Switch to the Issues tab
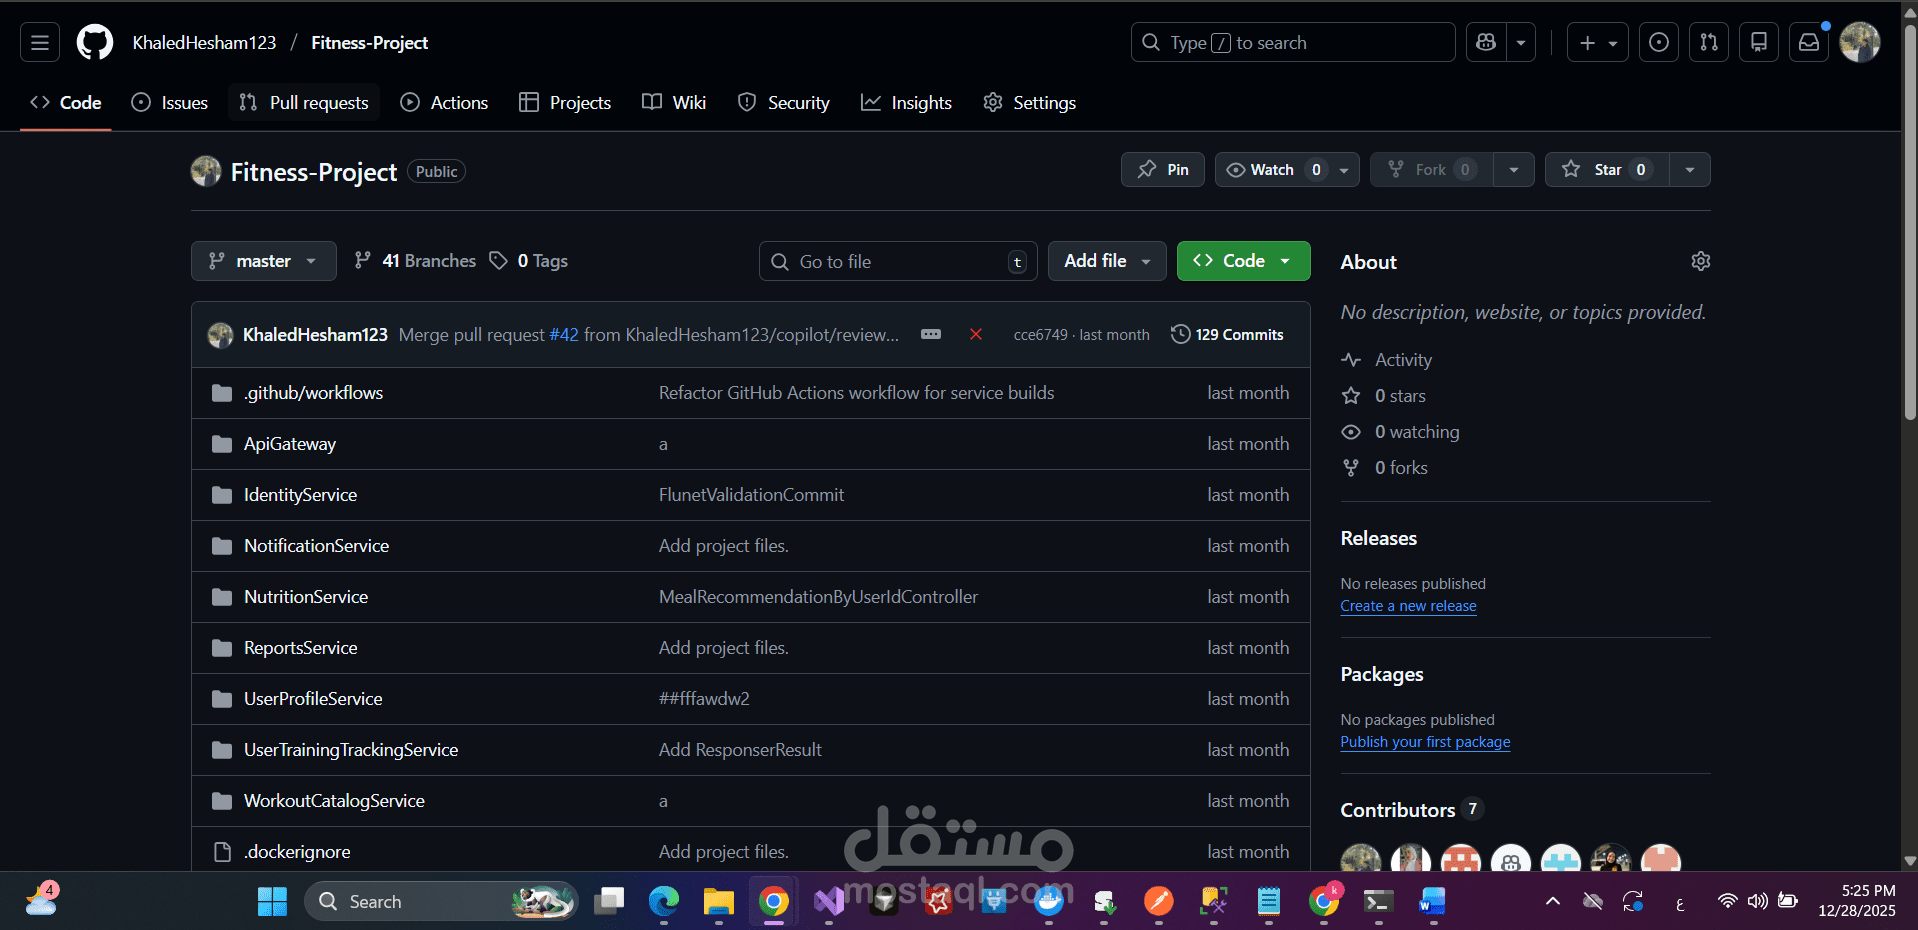The image size is (1918, 930). pyautogui.click(x=170, y=103)
